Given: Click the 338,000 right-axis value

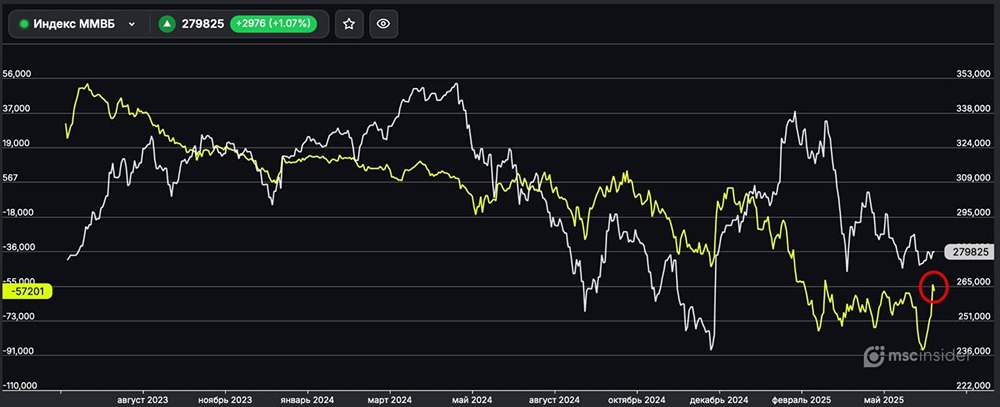Looking at the screenshot, I should 974,110.
